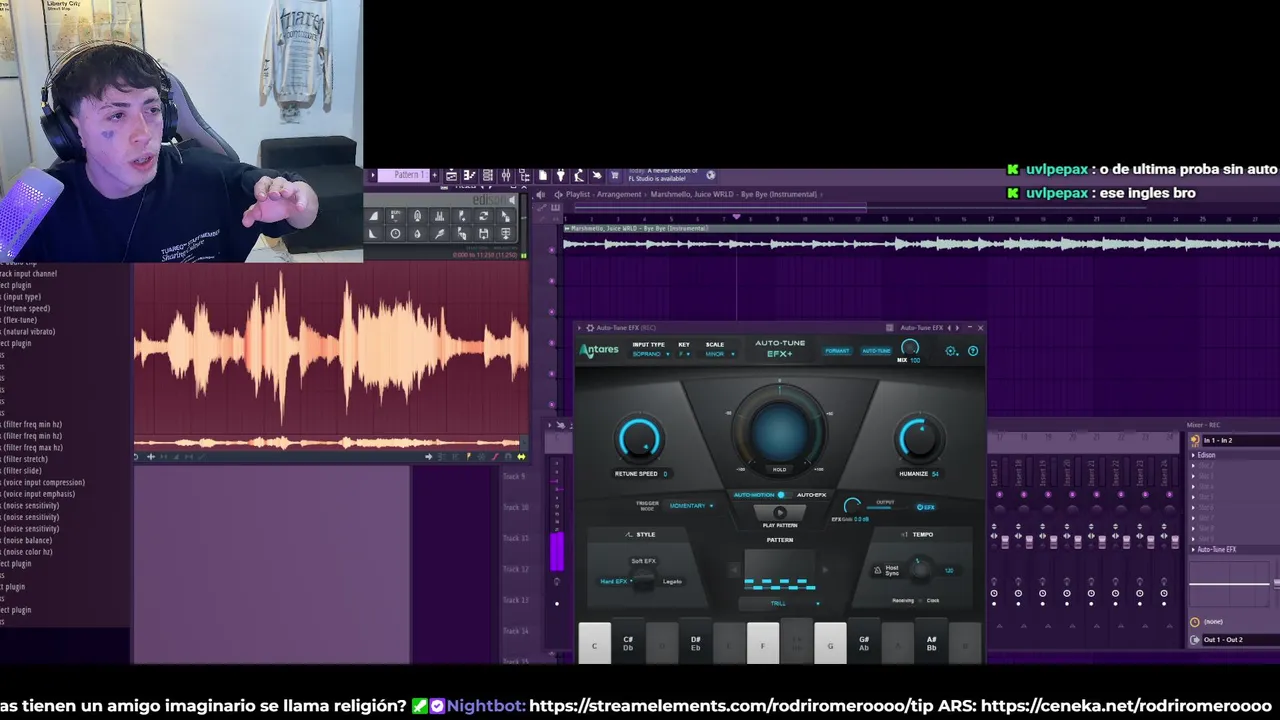Click the Edison waveform display
1280x720 pixels.
(330, 350)
